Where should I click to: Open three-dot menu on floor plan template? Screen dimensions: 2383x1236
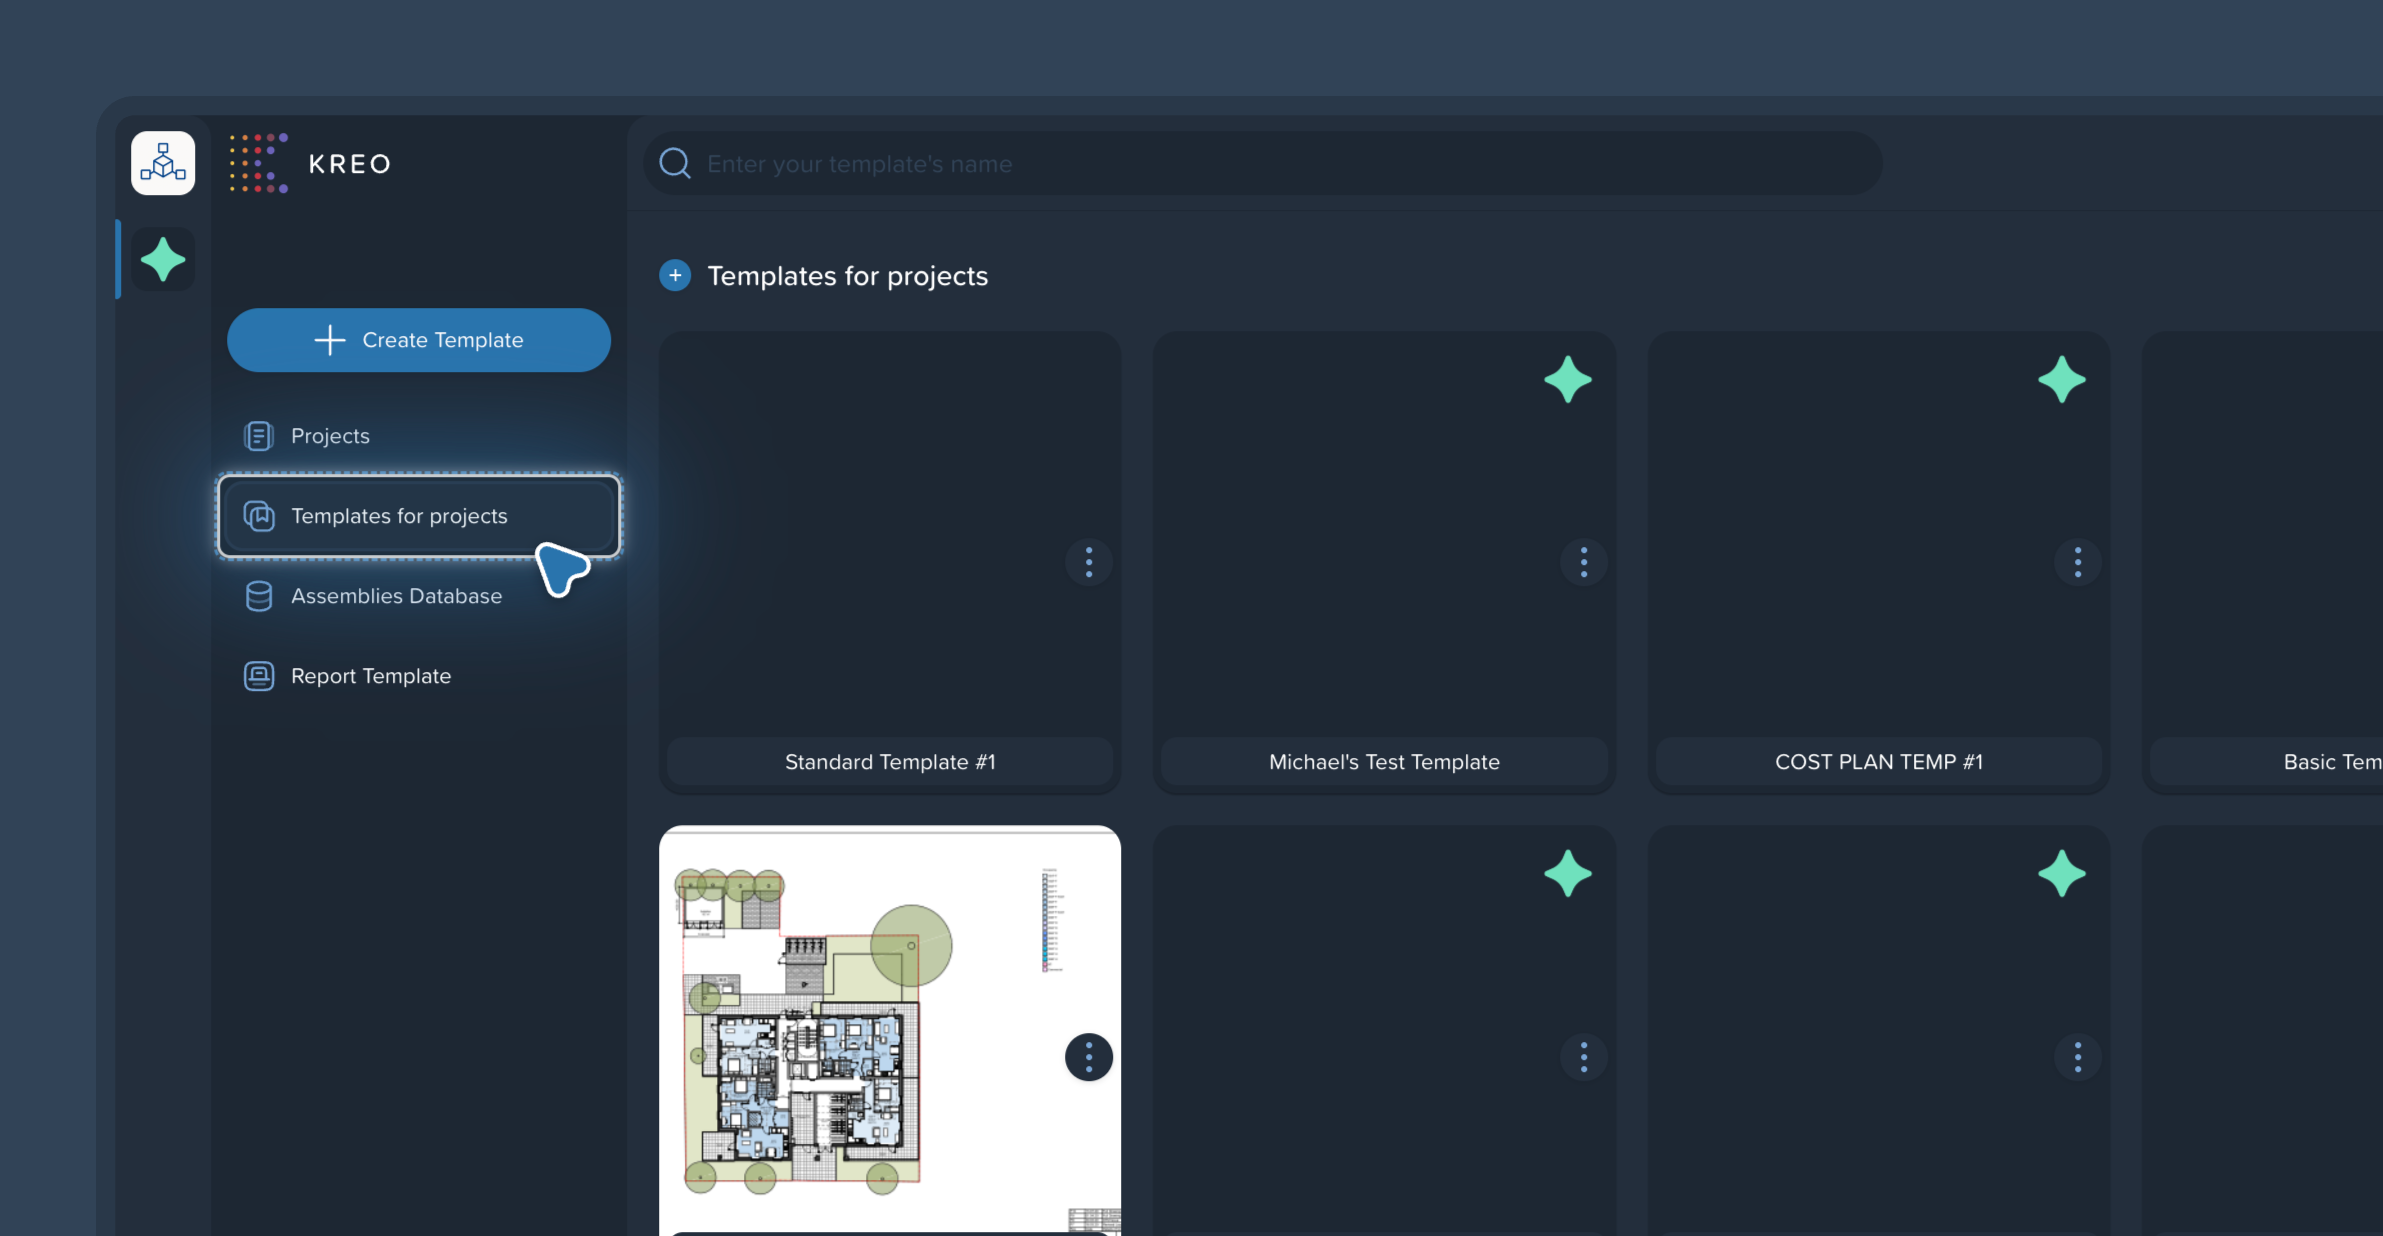[x=1089, y=1057]
